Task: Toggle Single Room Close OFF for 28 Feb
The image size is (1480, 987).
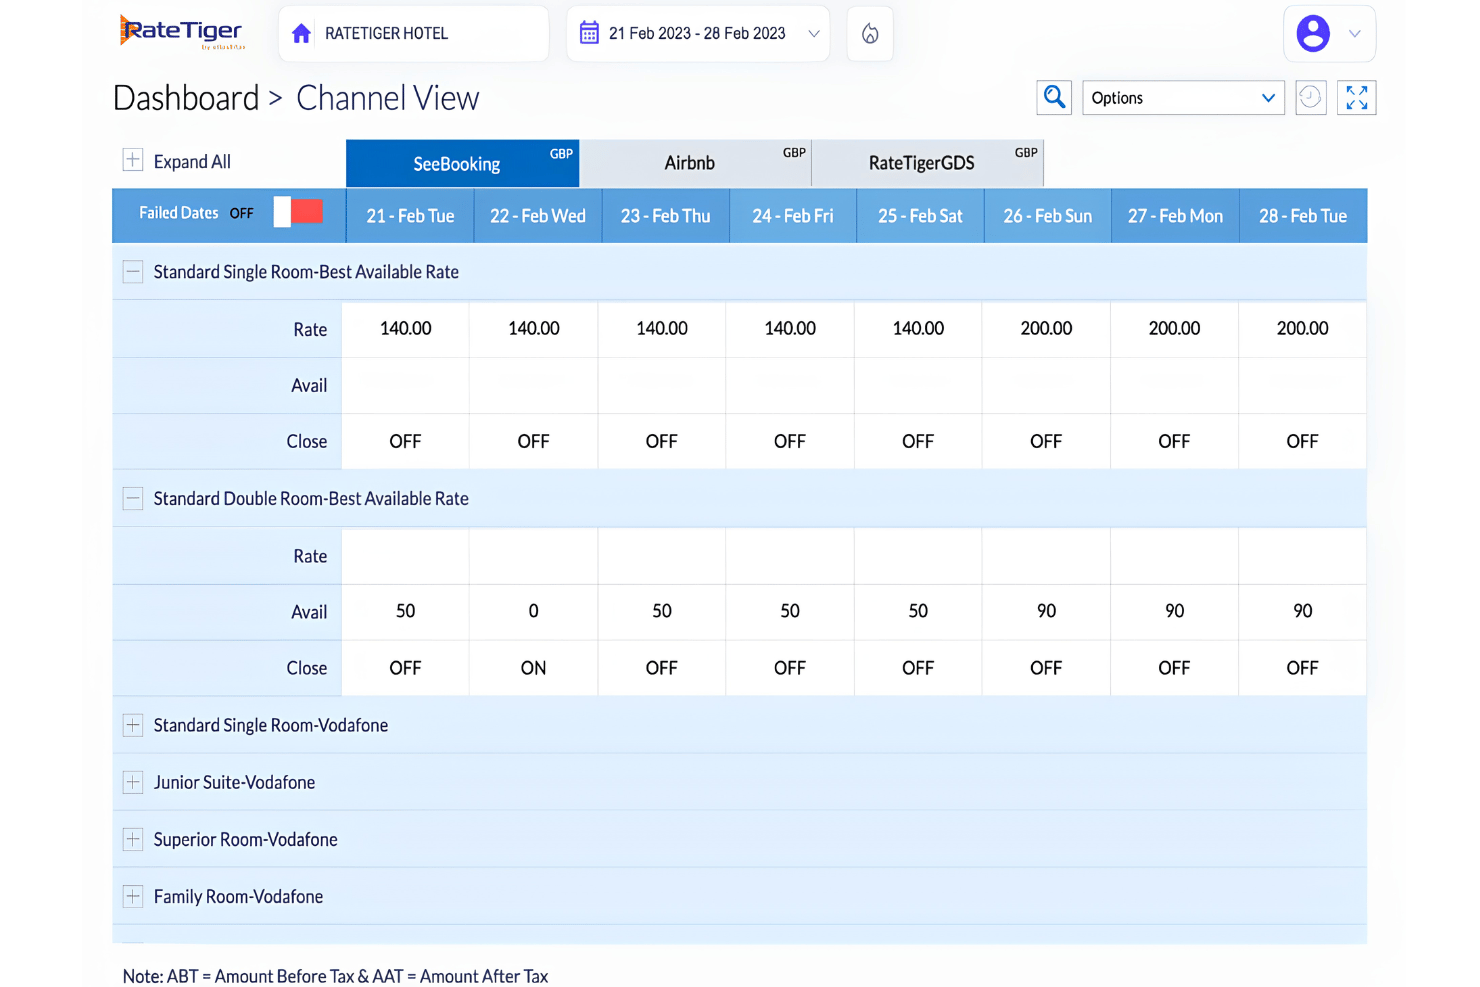Action: (x=1302, y=441)
